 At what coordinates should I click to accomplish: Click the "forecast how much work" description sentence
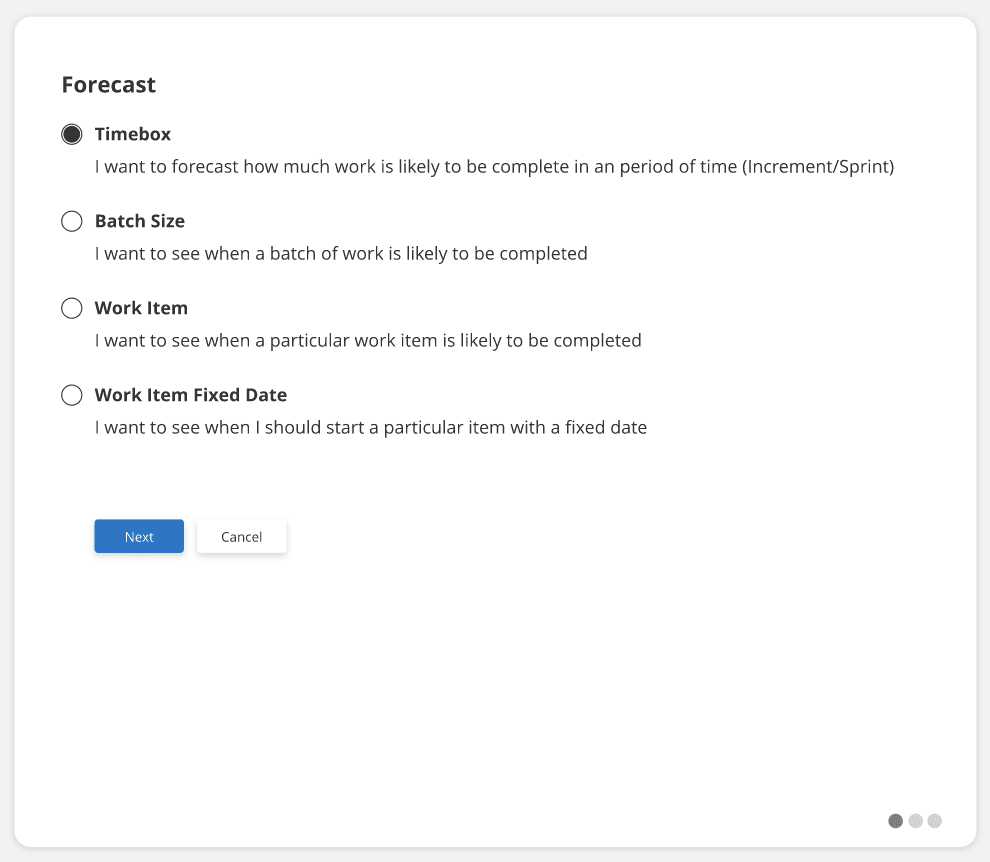pos(400,167)
